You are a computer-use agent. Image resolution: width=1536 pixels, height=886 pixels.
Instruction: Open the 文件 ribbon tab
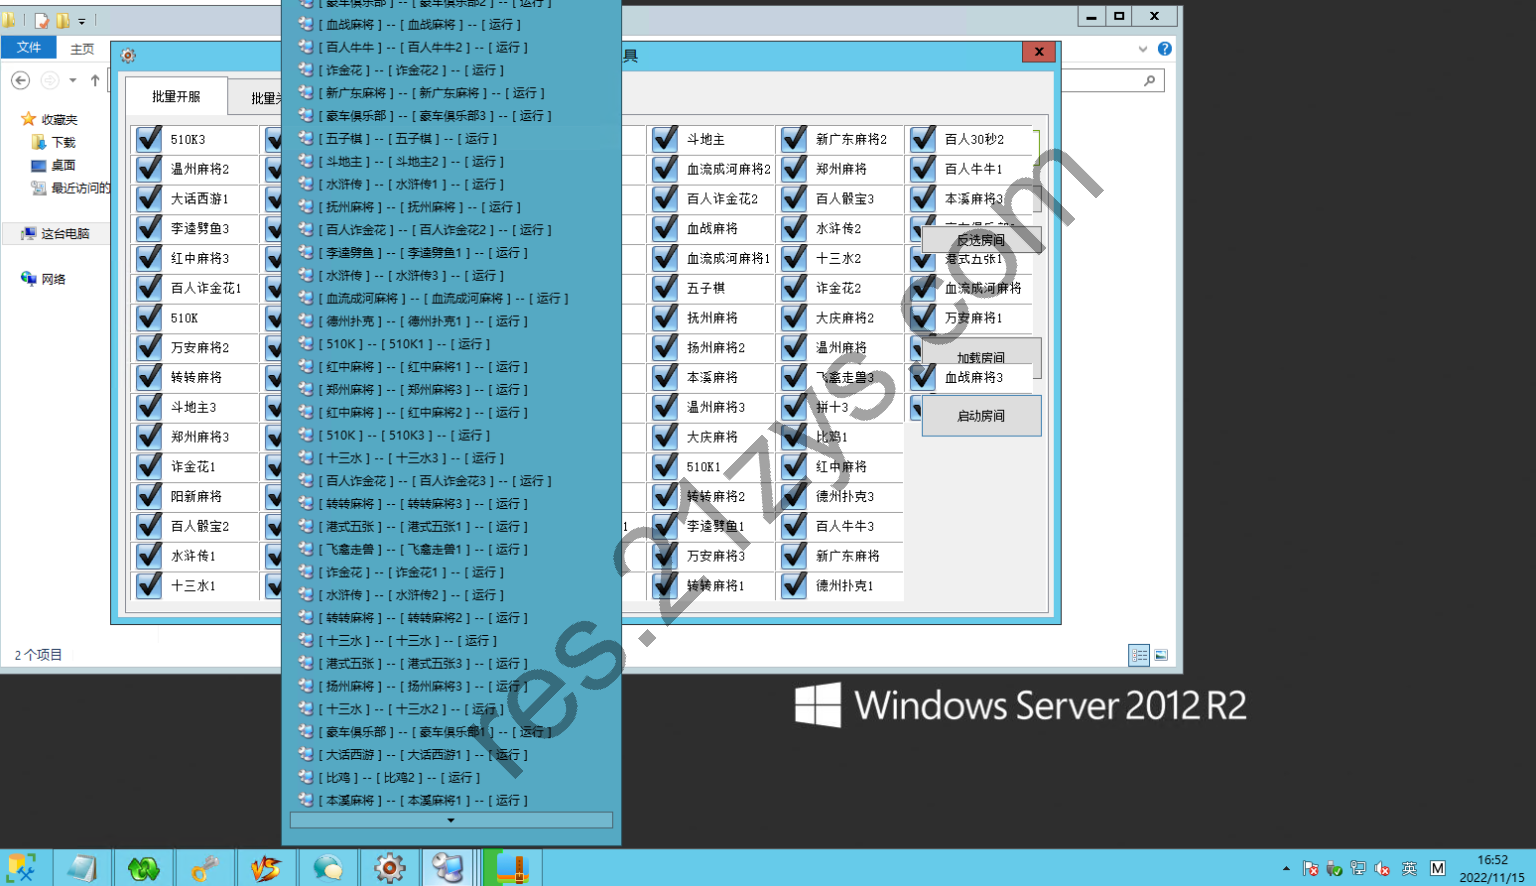pos(29,47)
